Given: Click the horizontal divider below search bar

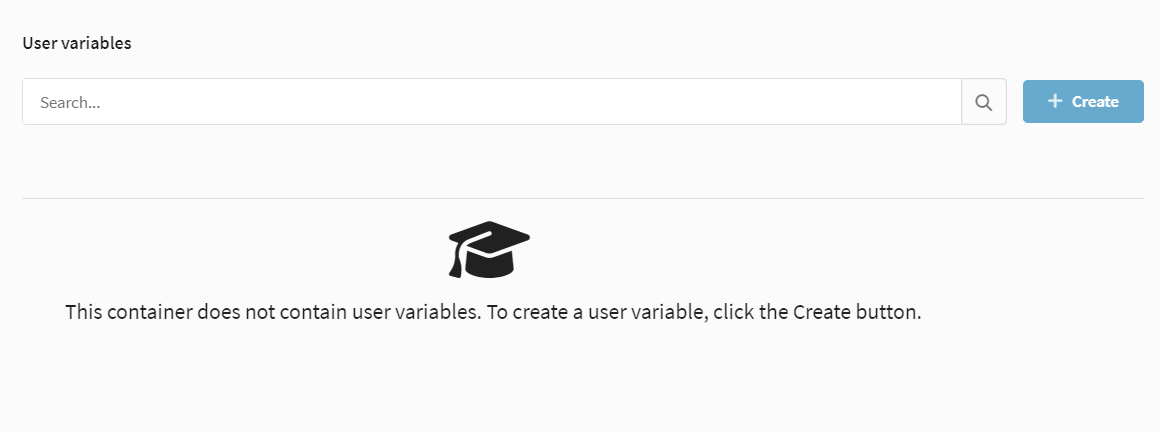Looking at the screenshot, I should pos(583,198).
